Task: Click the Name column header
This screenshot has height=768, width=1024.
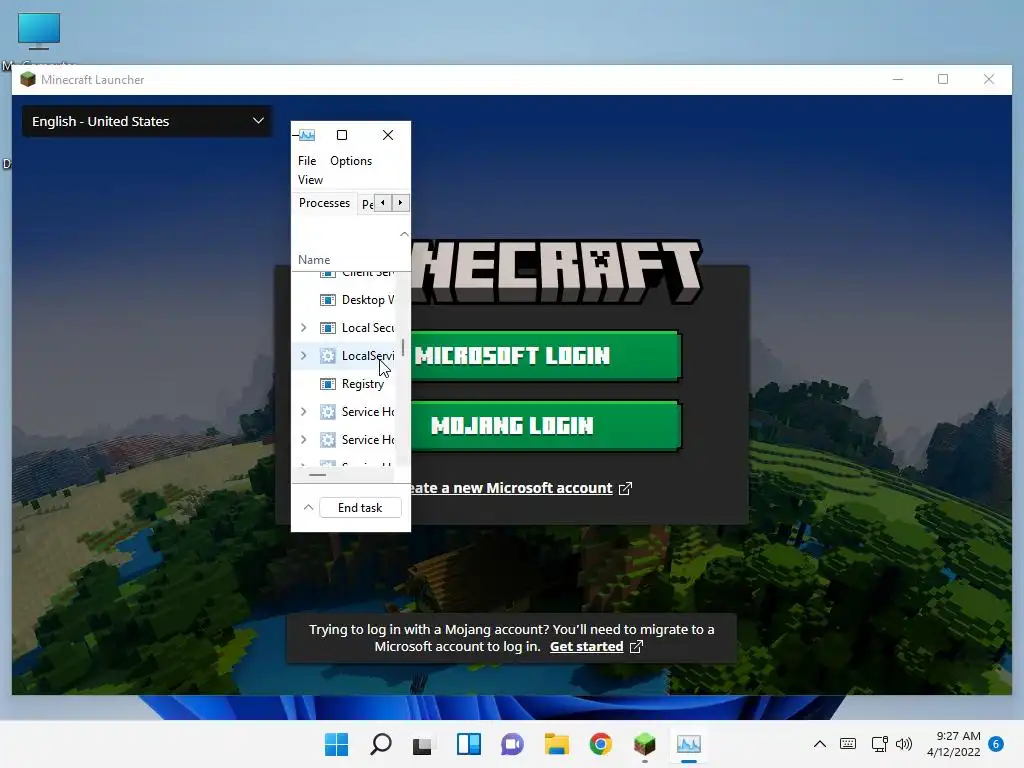Action: point(313,260)
